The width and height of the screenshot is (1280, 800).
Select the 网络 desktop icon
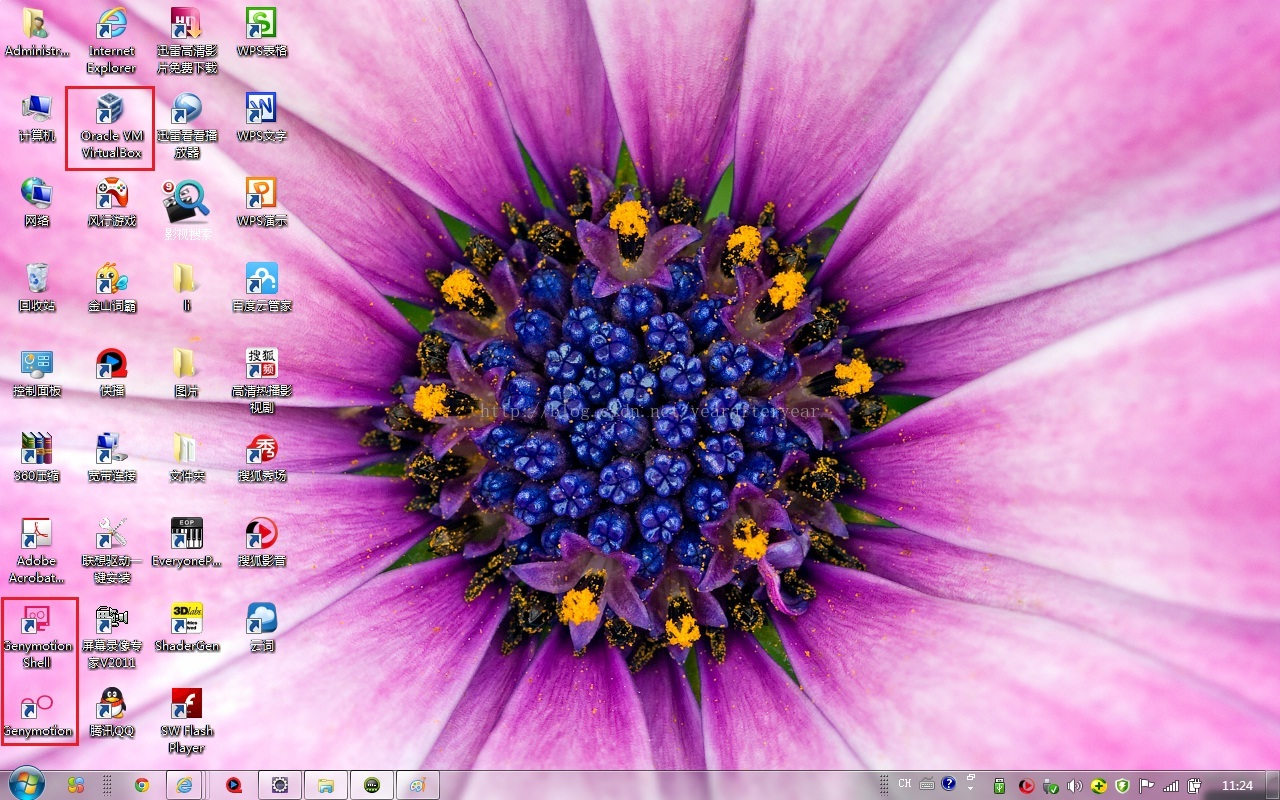pyautogui.click(x=37, y=203)
